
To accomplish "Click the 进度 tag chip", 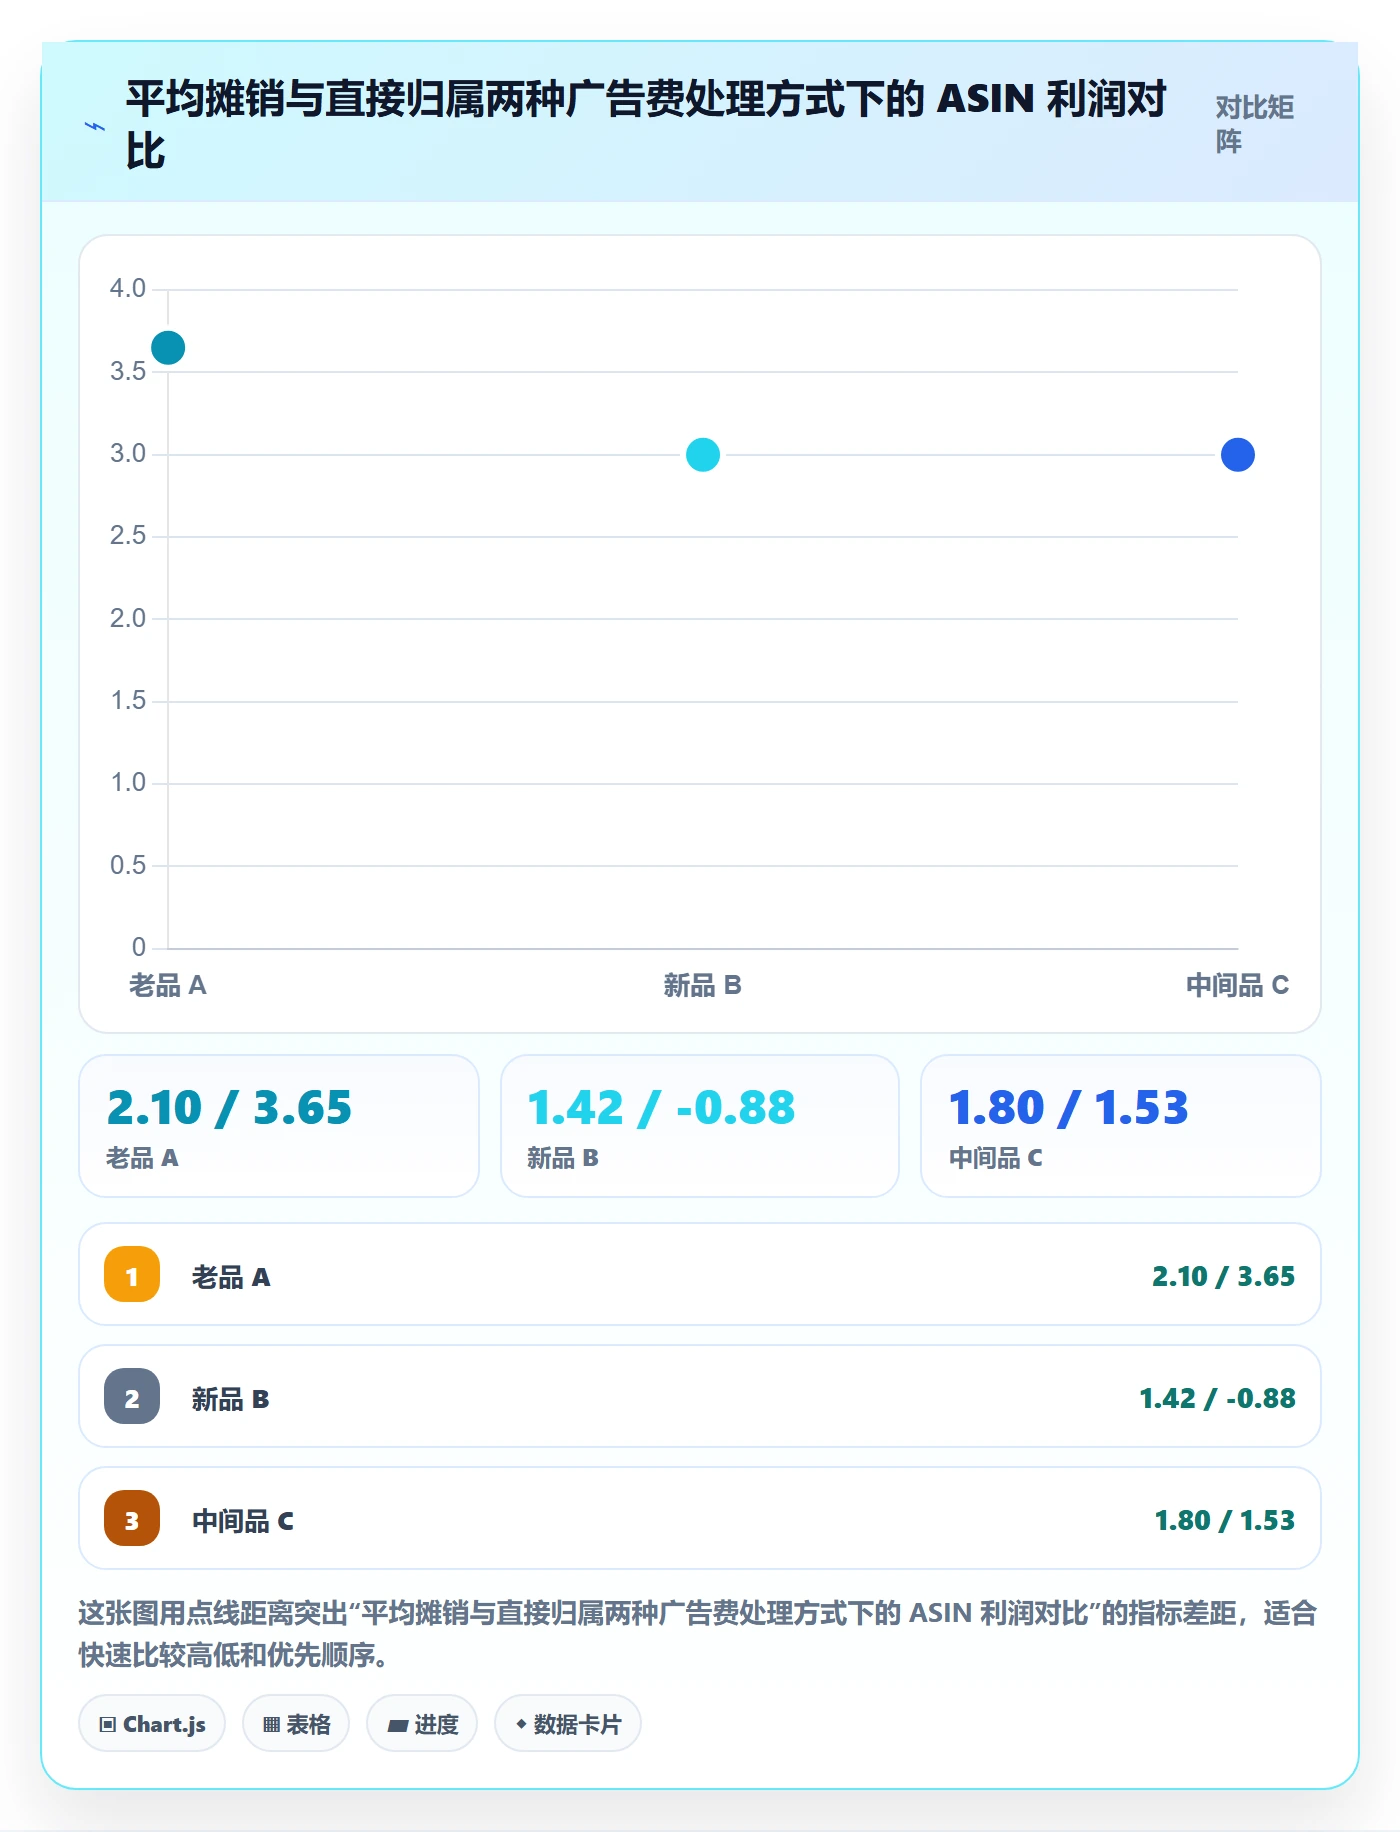I will [x=422, y=1723].
